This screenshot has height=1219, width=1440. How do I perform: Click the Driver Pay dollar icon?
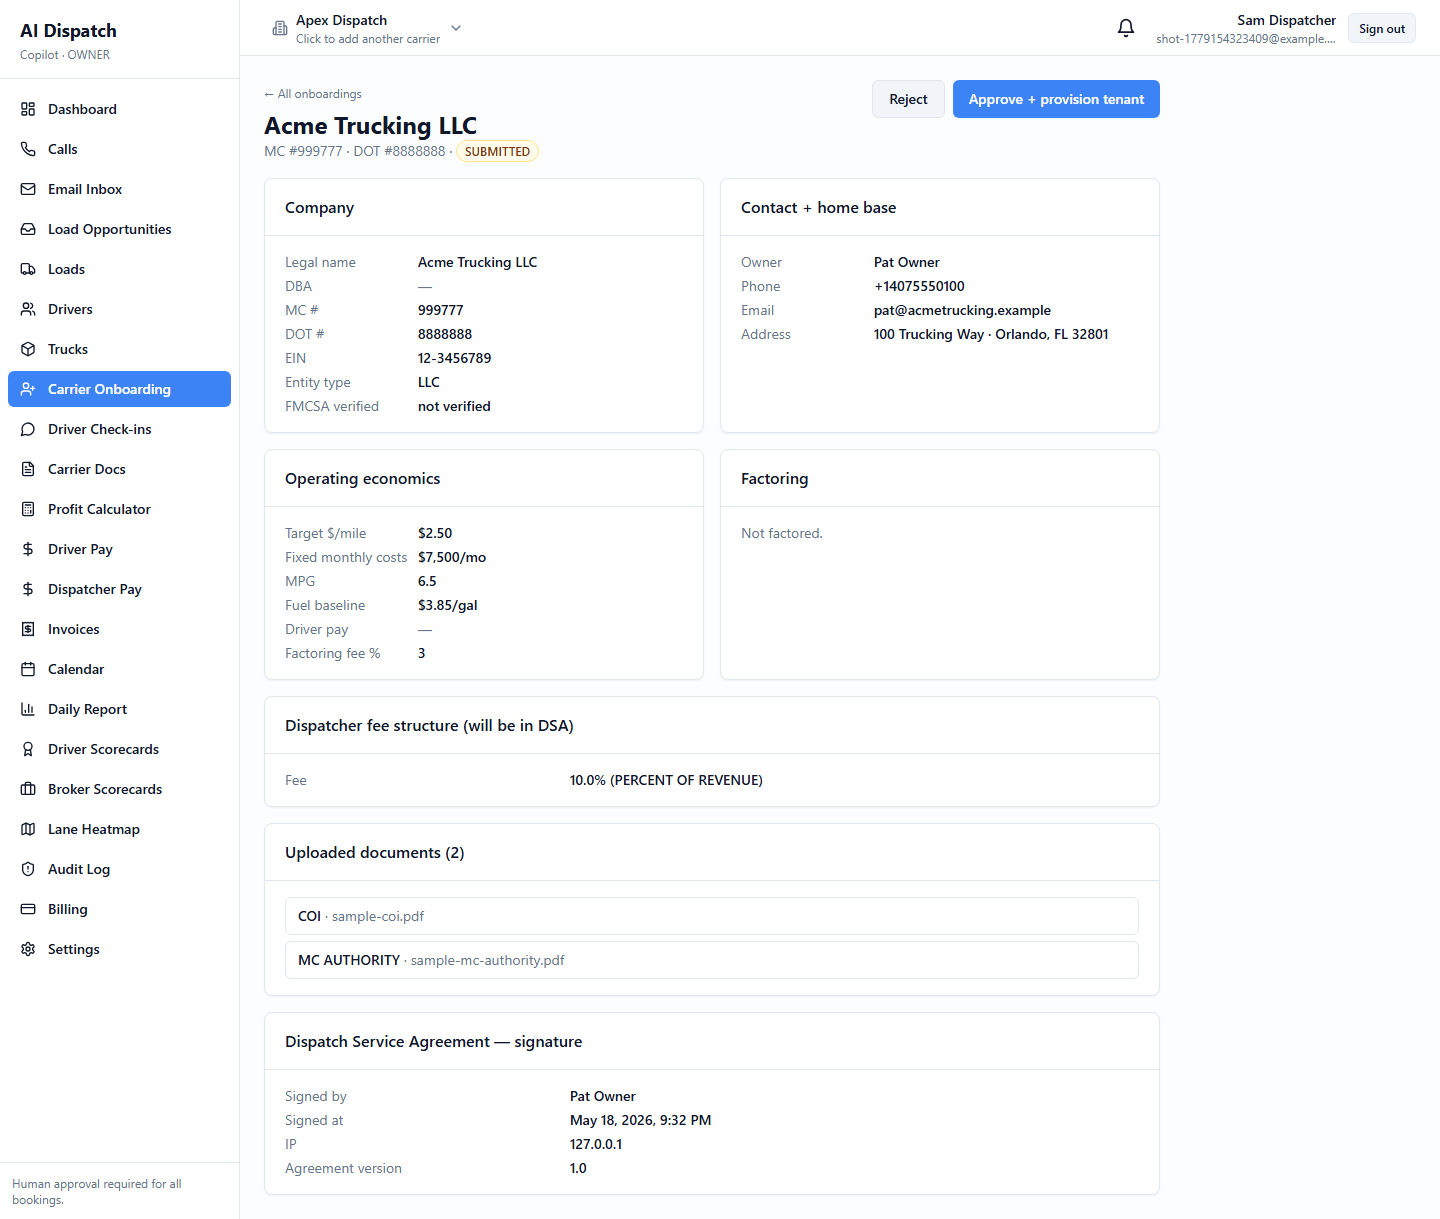pos(28,549)
